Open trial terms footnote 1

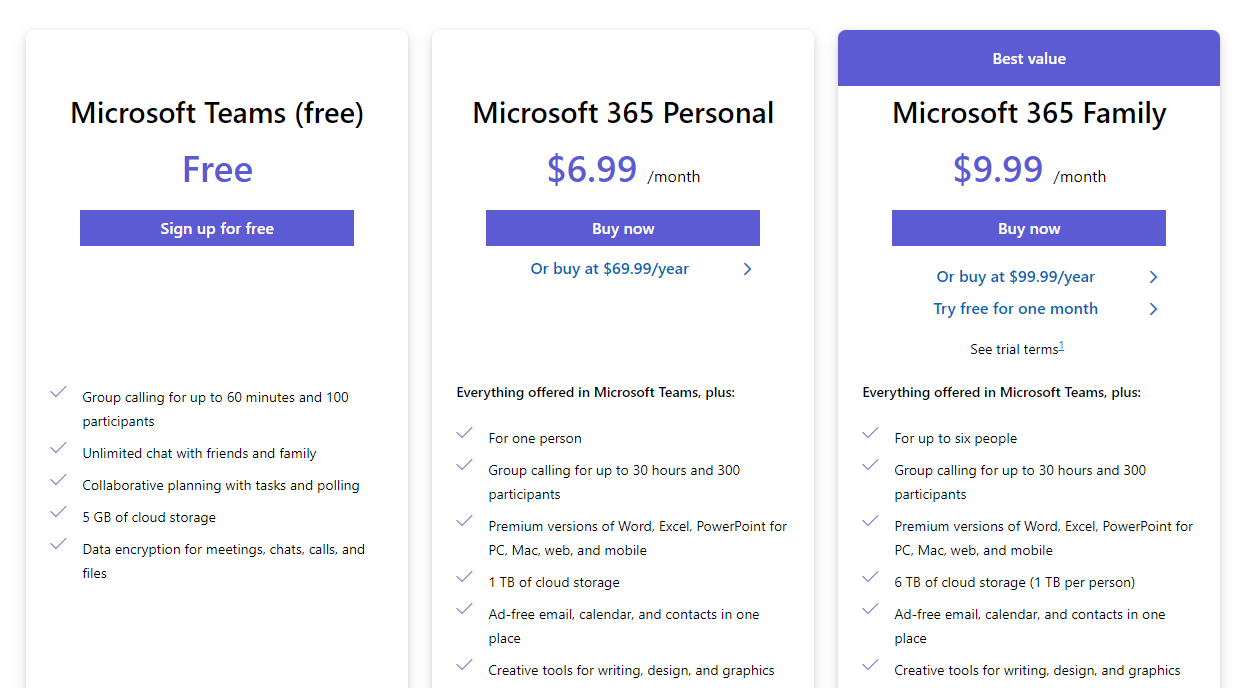pos(1062,346)
